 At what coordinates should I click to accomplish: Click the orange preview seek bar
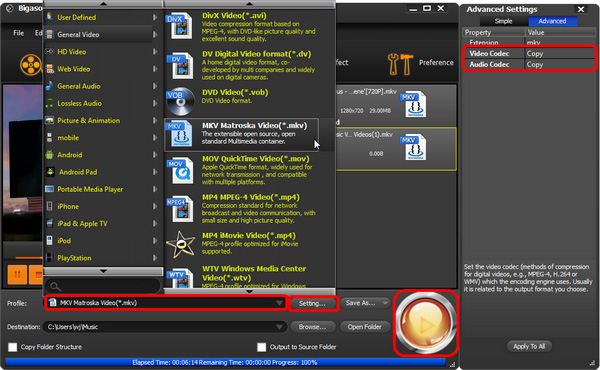pyautogui.click(x=29, y=258)
